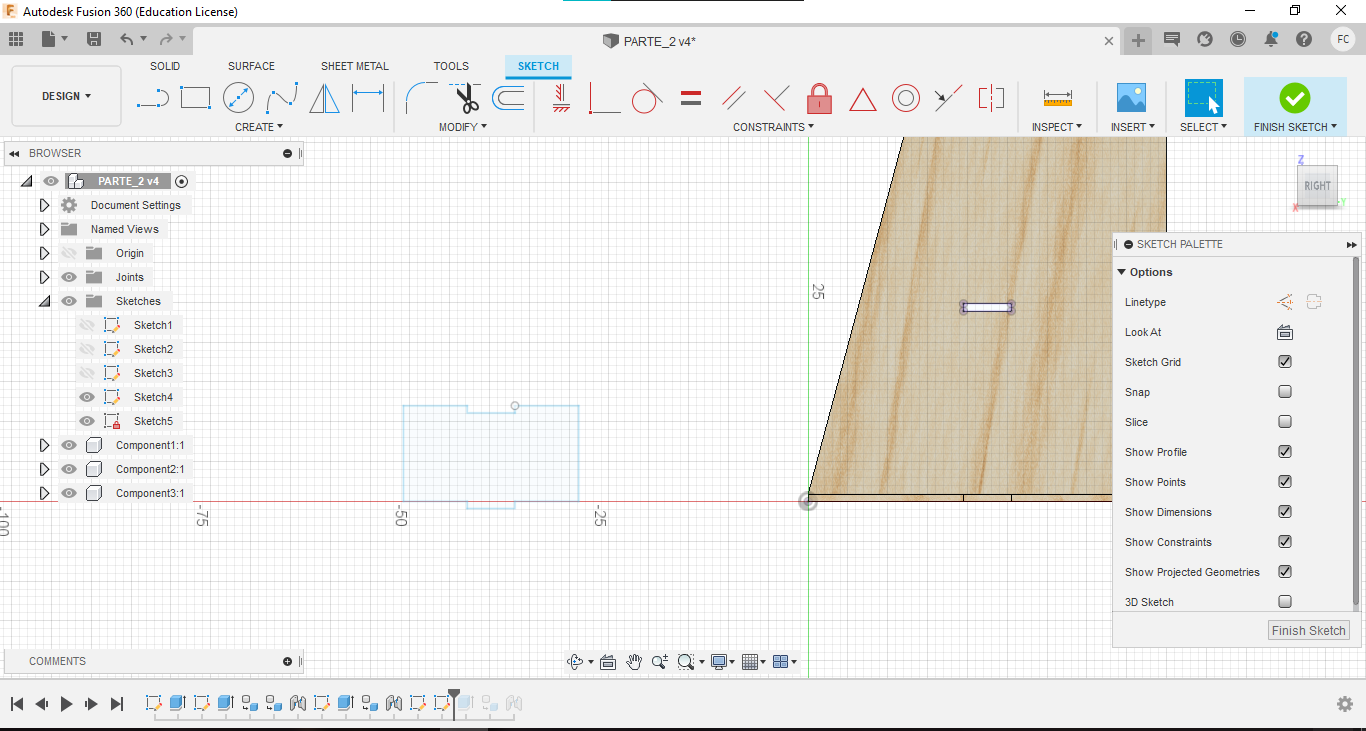The height and width of the screenshot is (731, 1366).
Task: Select the Sketch Dimension tool
Action: [x=368, y=98]
